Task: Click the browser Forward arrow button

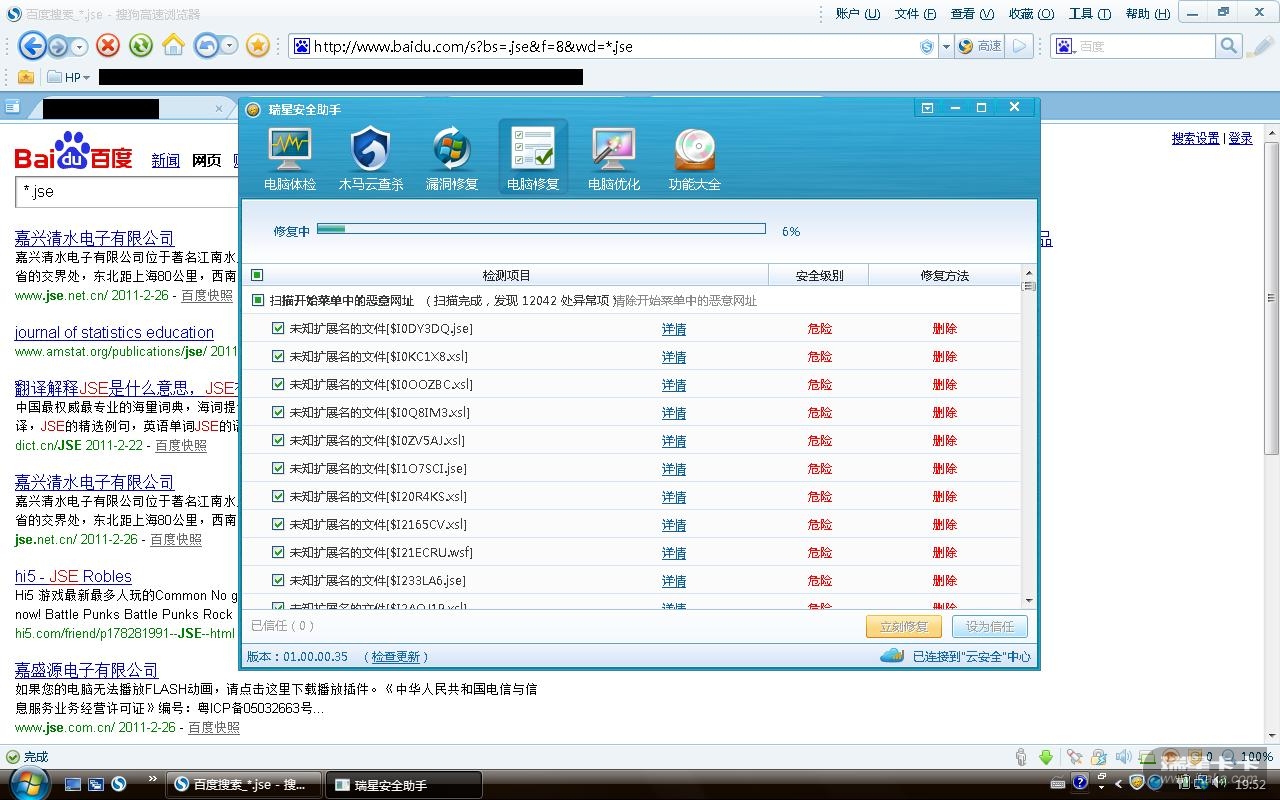Action: 58,46
